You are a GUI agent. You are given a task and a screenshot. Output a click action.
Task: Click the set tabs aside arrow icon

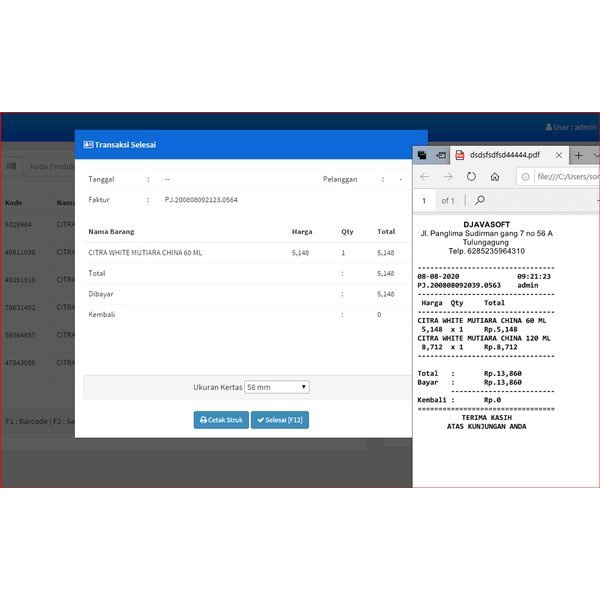(441, 155)
